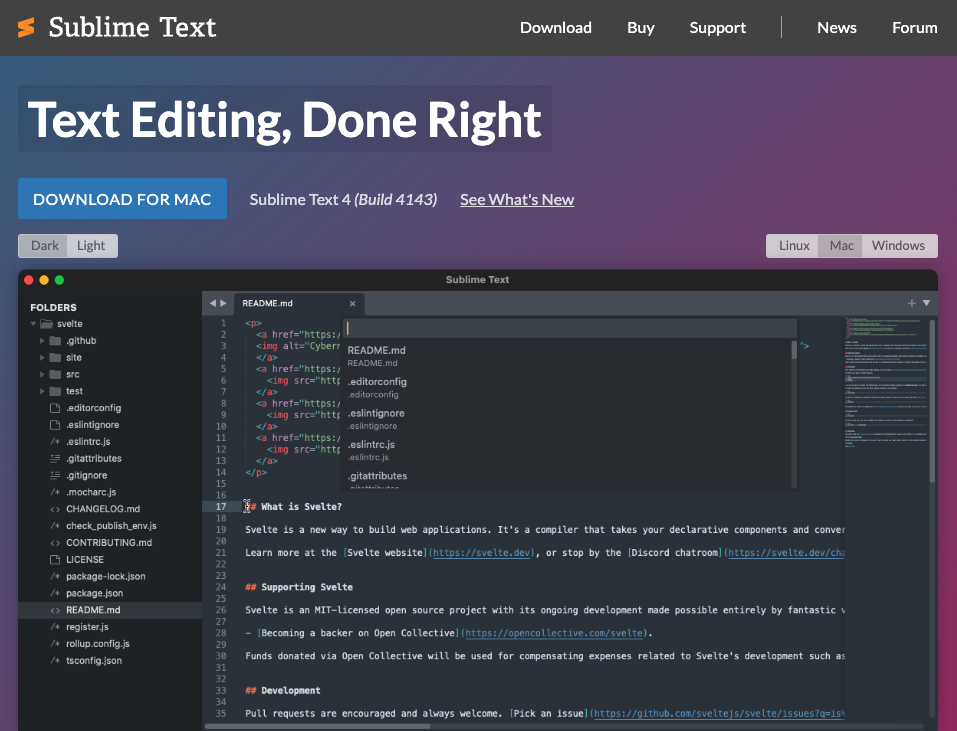Open the Buy page
957x731 pixels.
641,27
